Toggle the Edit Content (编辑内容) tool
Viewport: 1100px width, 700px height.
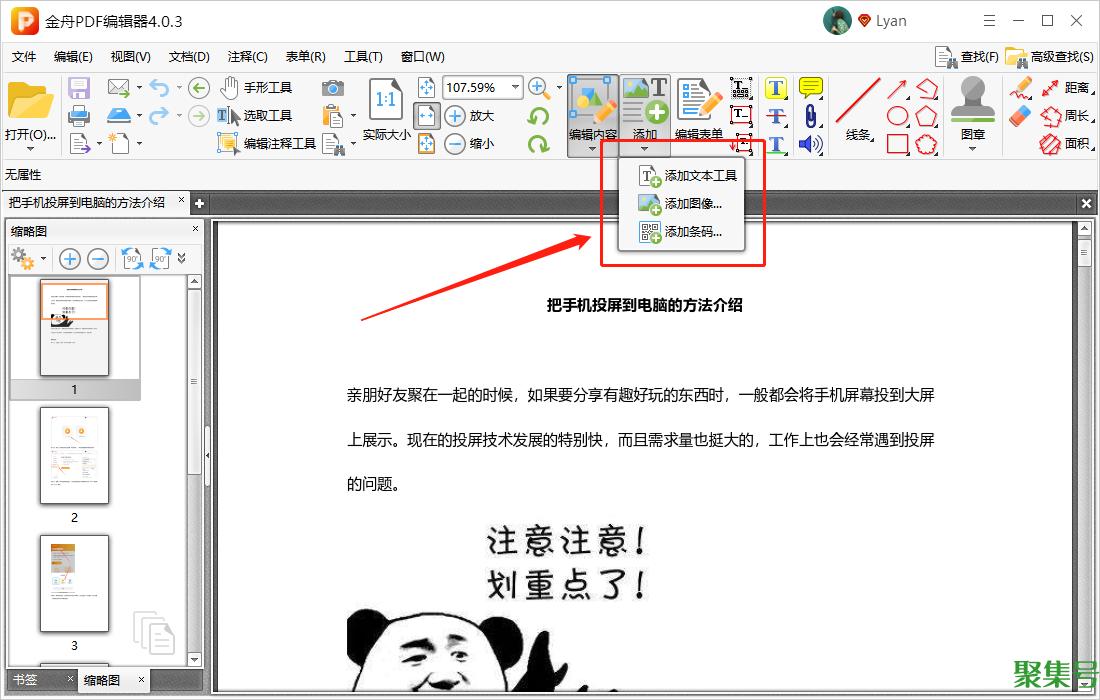pos(593,110)
